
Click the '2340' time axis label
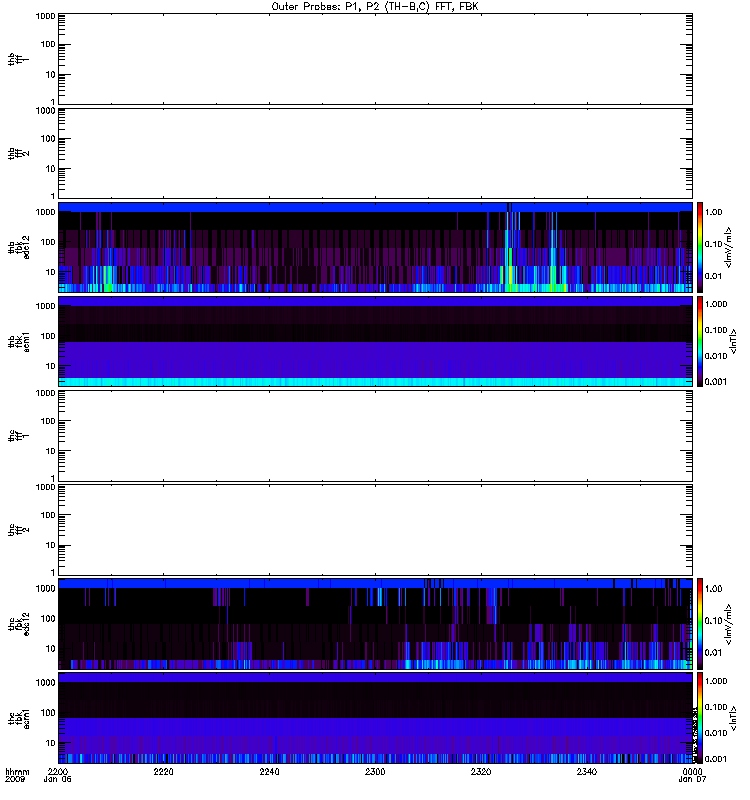point(587,772)
